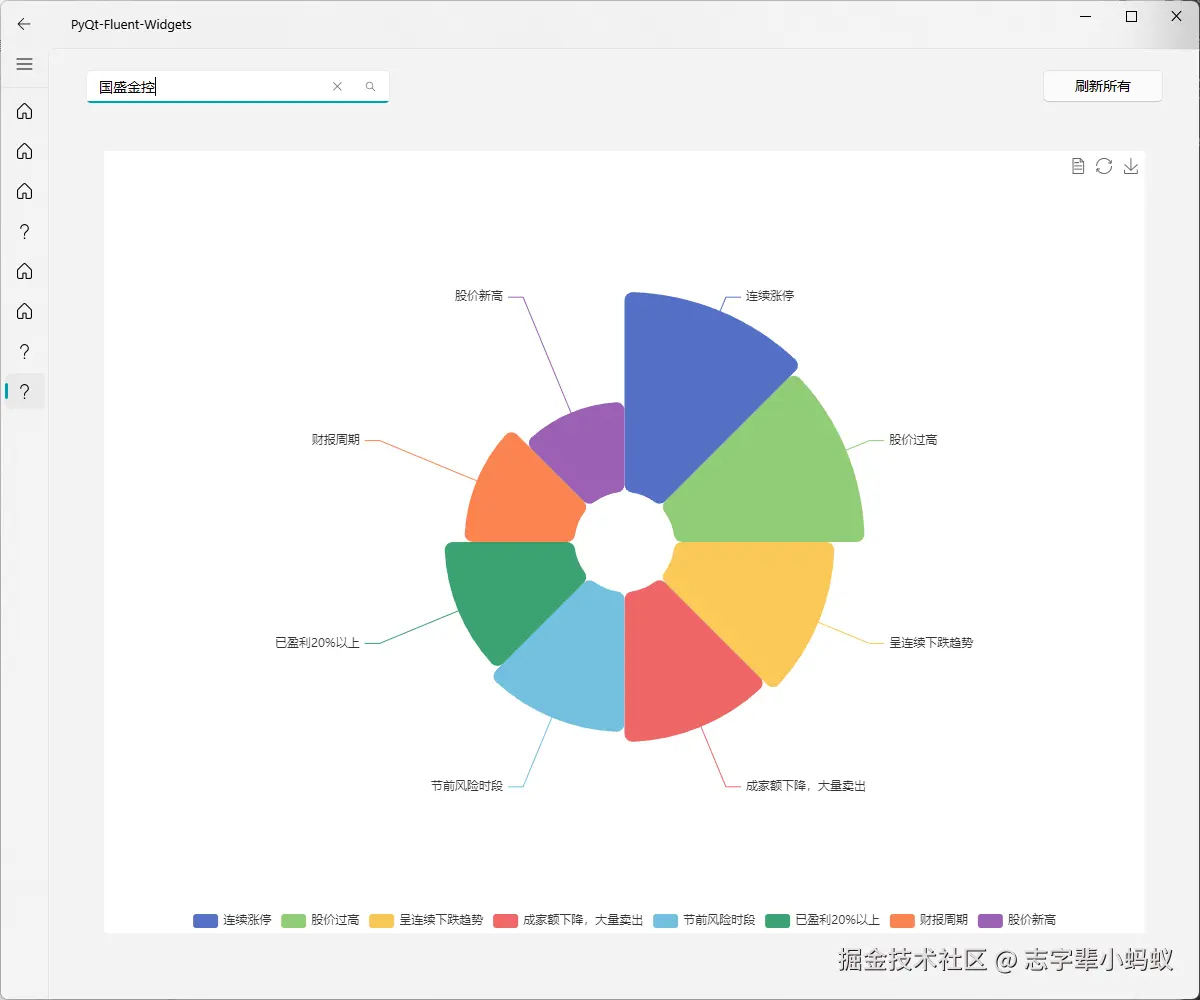Toggle 呈连续下跌趋势 legend entry
This screenshot has width=1200, height=1000.
426,920
